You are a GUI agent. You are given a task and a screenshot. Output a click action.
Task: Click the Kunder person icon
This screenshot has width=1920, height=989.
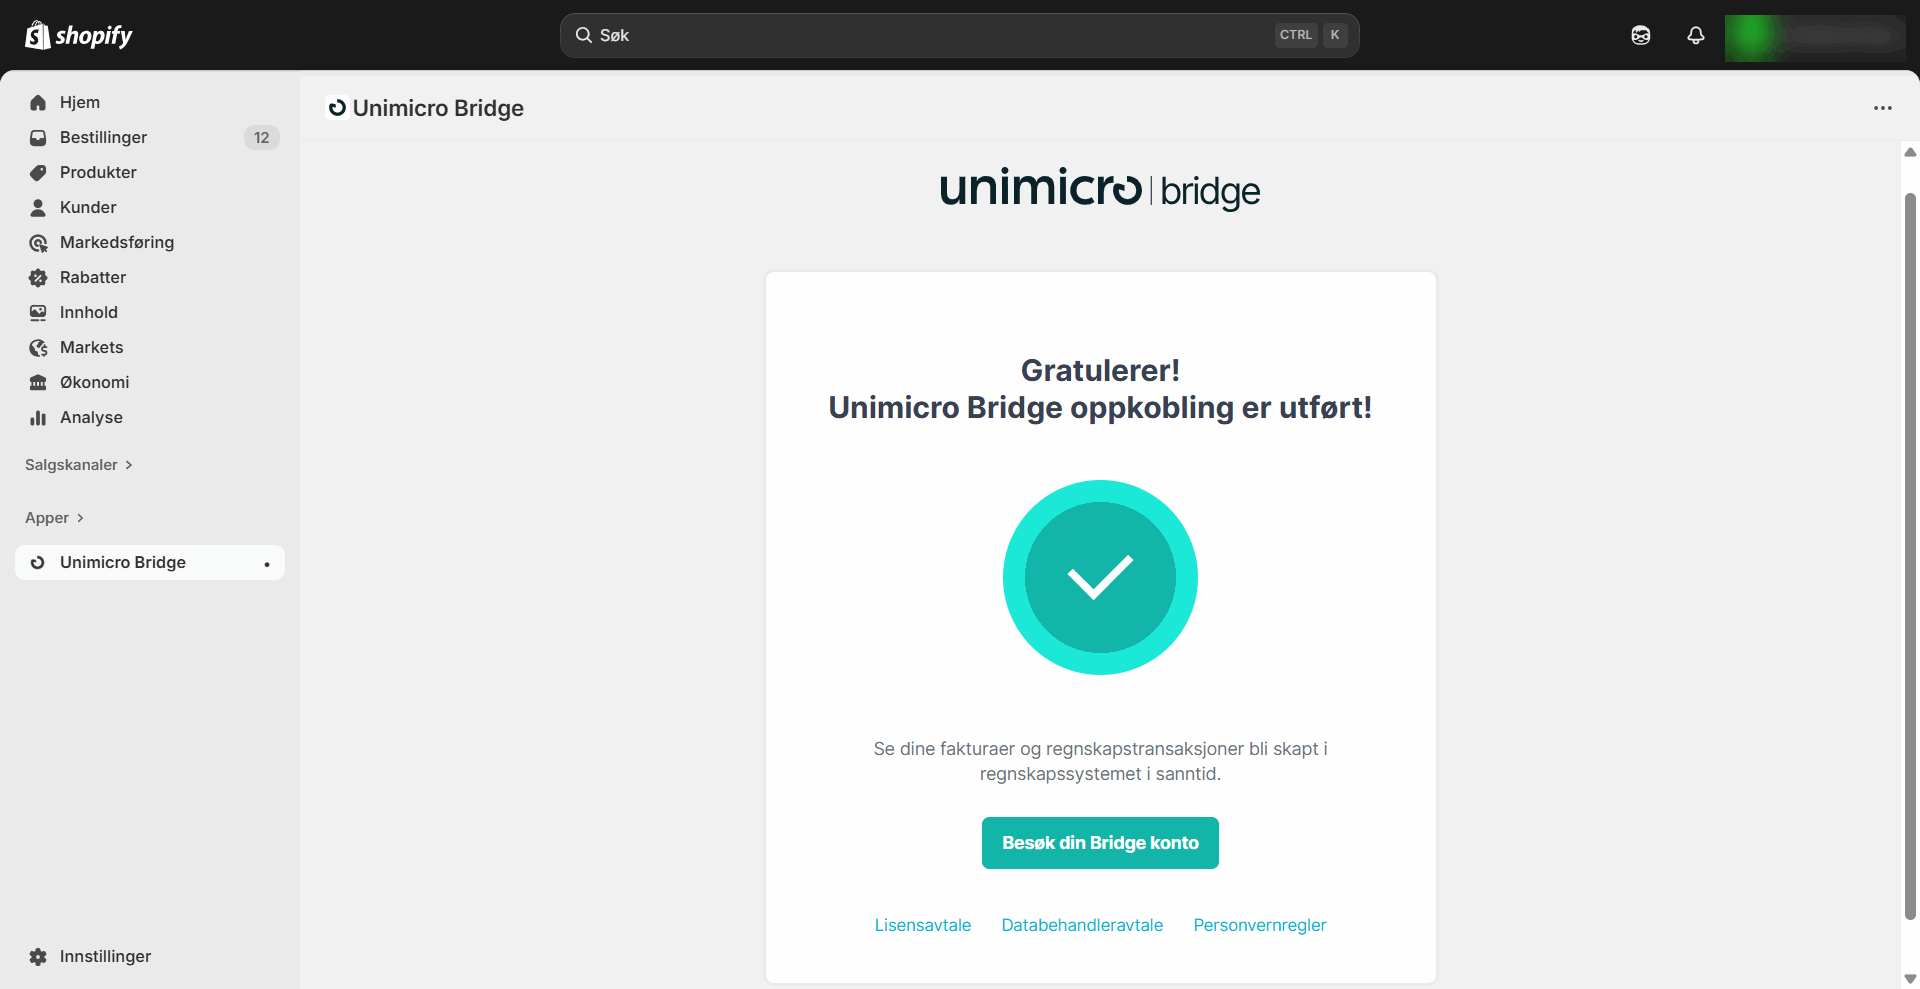pos(37,207)
